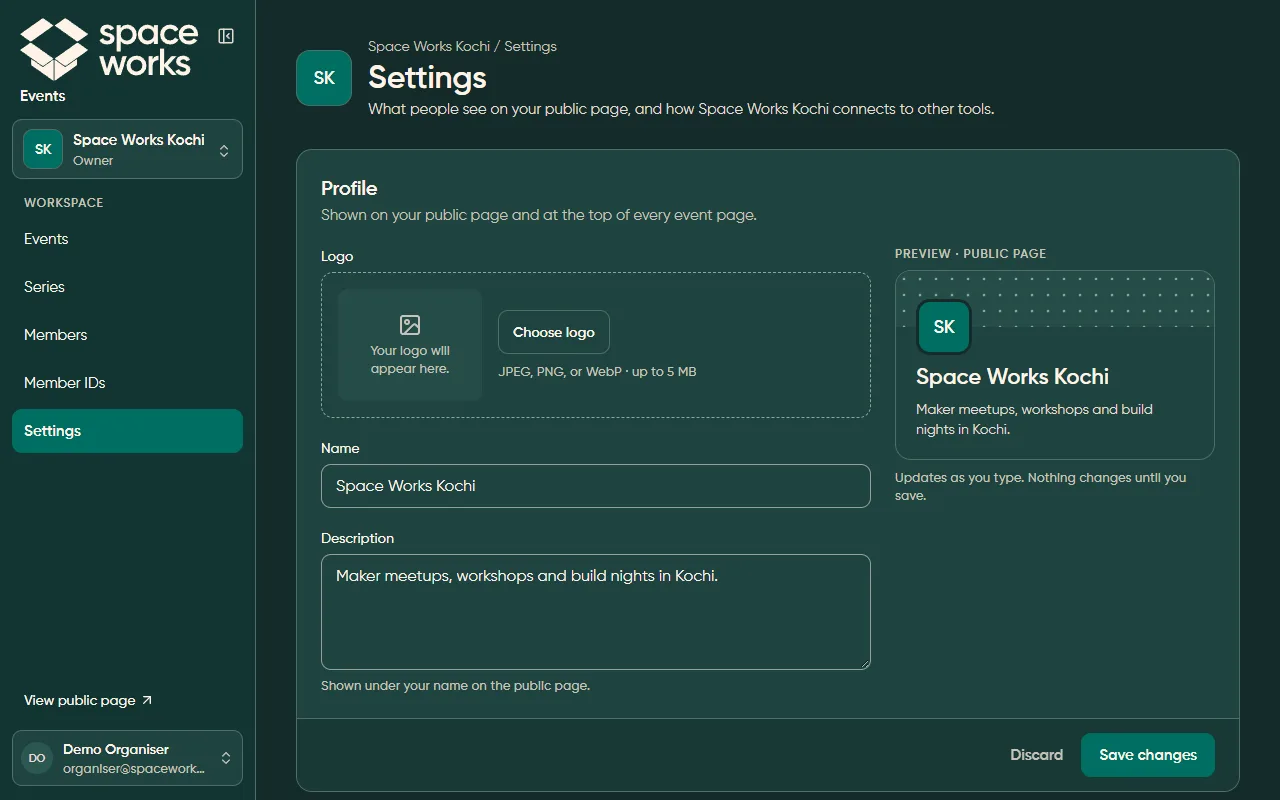Screen dimensions: 1280x800
Task: Click the SK logo in the public page preview
Action: [944, 327]
